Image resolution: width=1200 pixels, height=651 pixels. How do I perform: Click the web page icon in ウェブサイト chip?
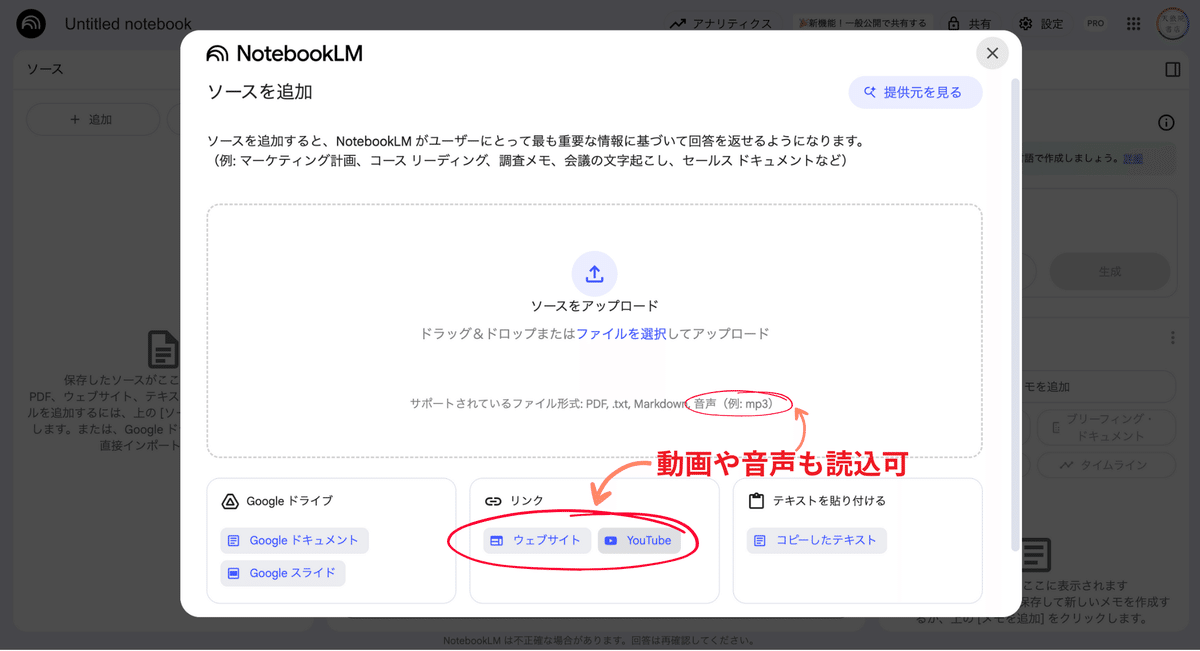tap(497, 540)
